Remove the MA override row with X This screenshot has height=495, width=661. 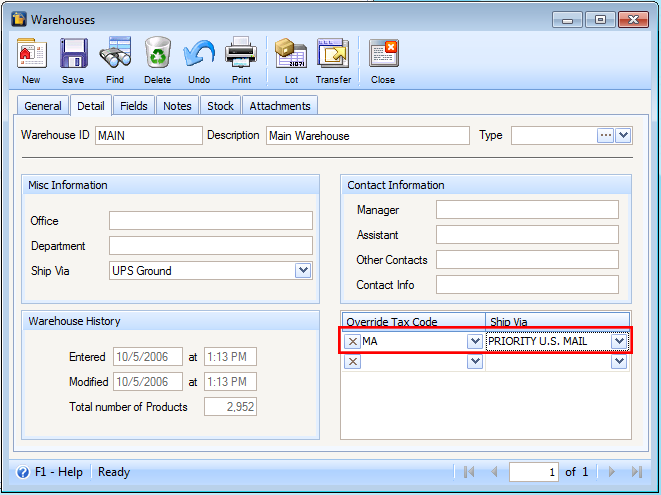(x=352, y=342)
